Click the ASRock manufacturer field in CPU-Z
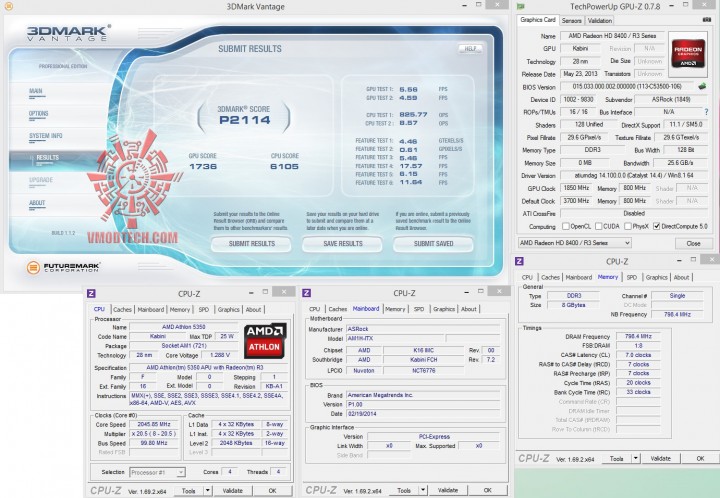Image resolution: width=720 pixels, height=498 pixels. click(423, 329)
